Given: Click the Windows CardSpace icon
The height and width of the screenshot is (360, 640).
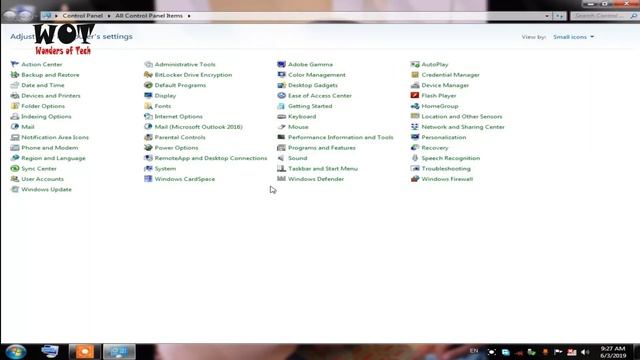Looking at the screenshot, I should tap(148, 179).
